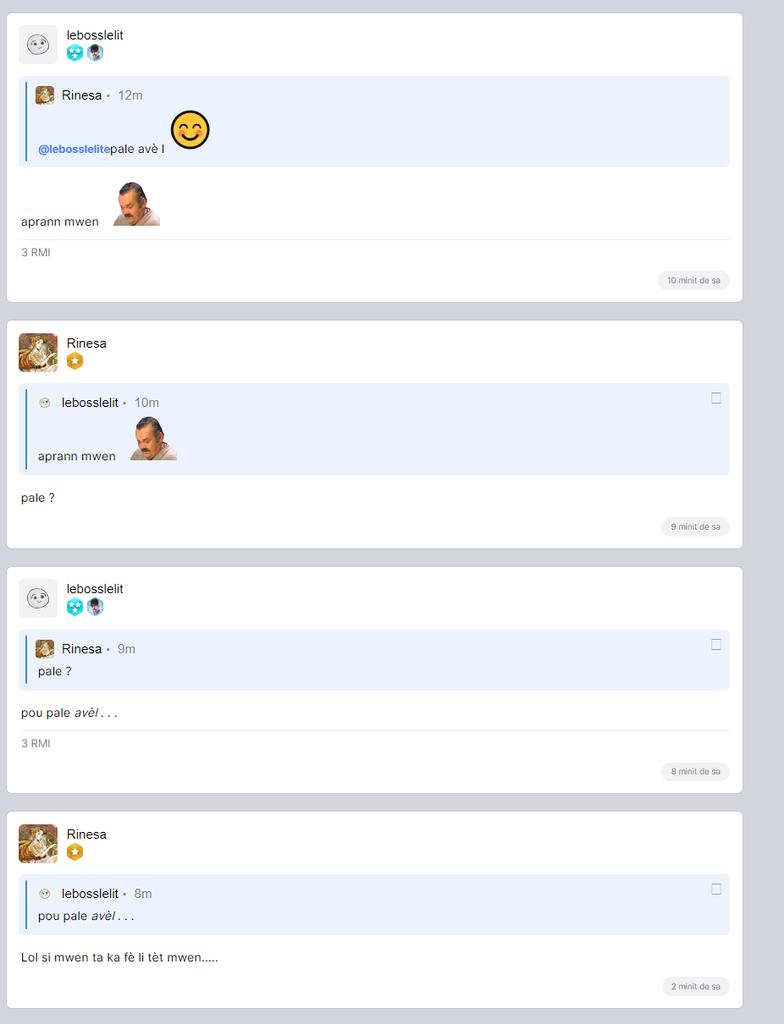Click the laughing man sticker in quoted reply

tap(154, 438)
